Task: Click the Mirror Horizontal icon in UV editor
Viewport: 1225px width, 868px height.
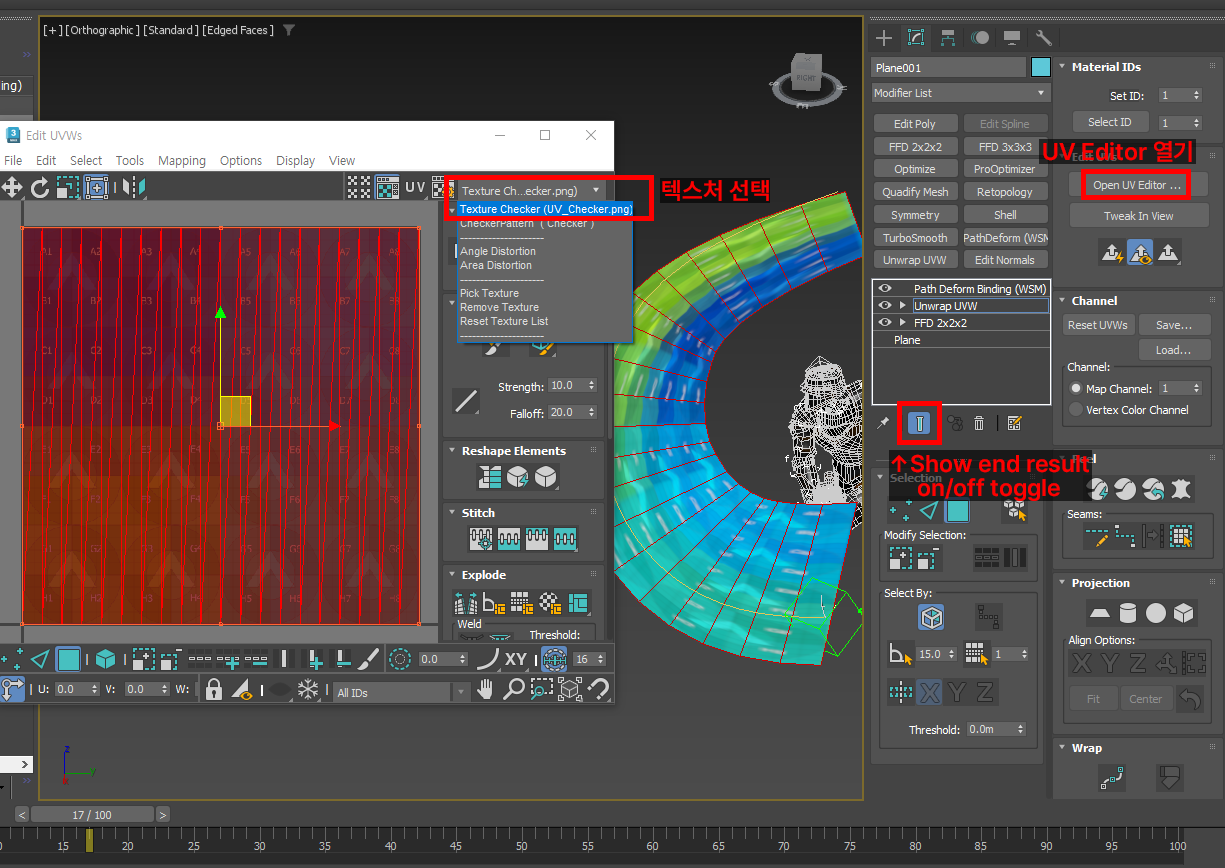Action: pyautogui.click(x=135, y=187)
